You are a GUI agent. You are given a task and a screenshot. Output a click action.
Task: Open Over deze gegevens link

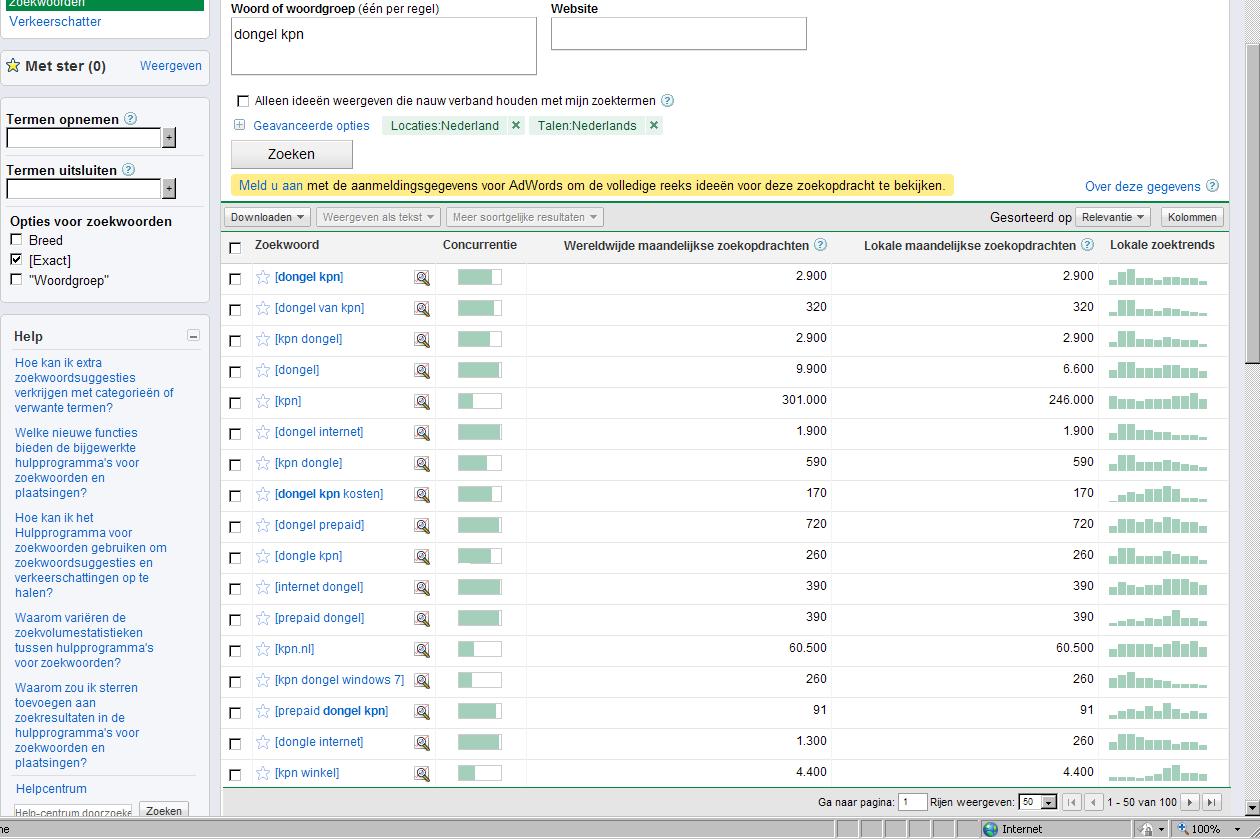tap(1143, 186)
